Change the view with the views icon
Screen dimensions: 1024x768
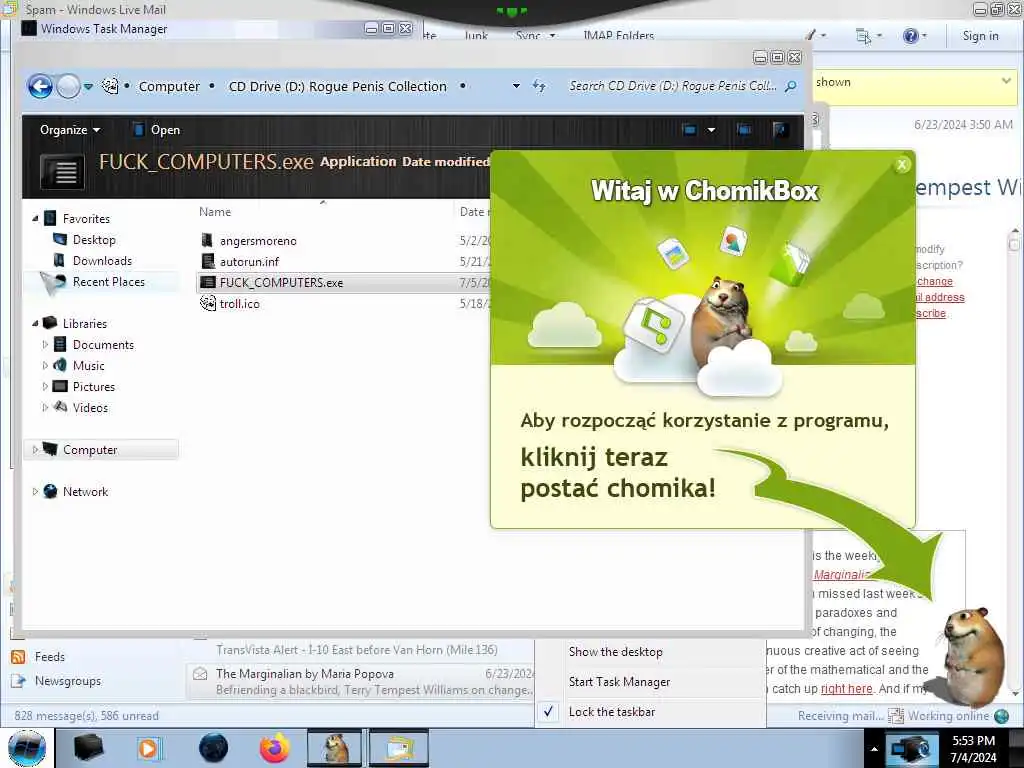(690, 130)
